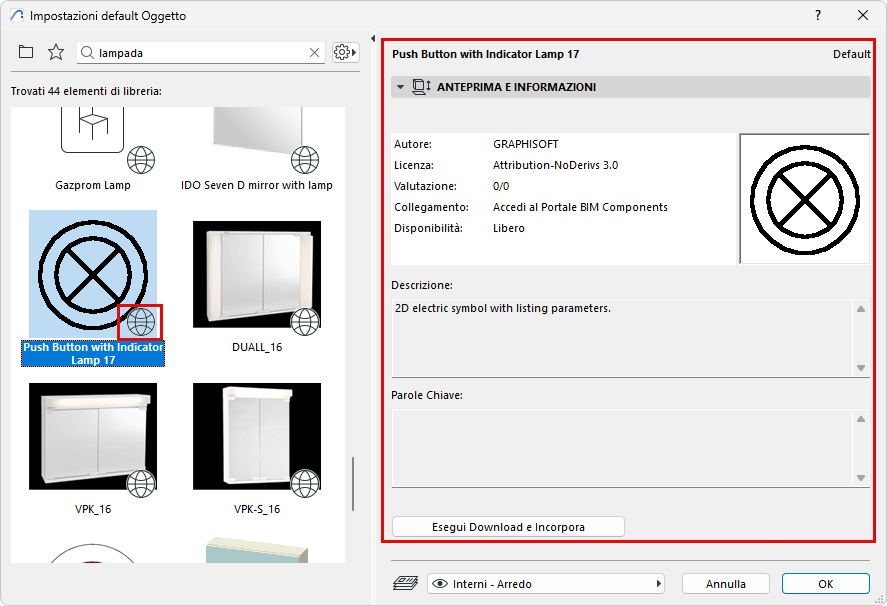The image size is (887, 606).
Task: Select the VPK-S_16 cabinet thumbnail
Action: (257, 436)
